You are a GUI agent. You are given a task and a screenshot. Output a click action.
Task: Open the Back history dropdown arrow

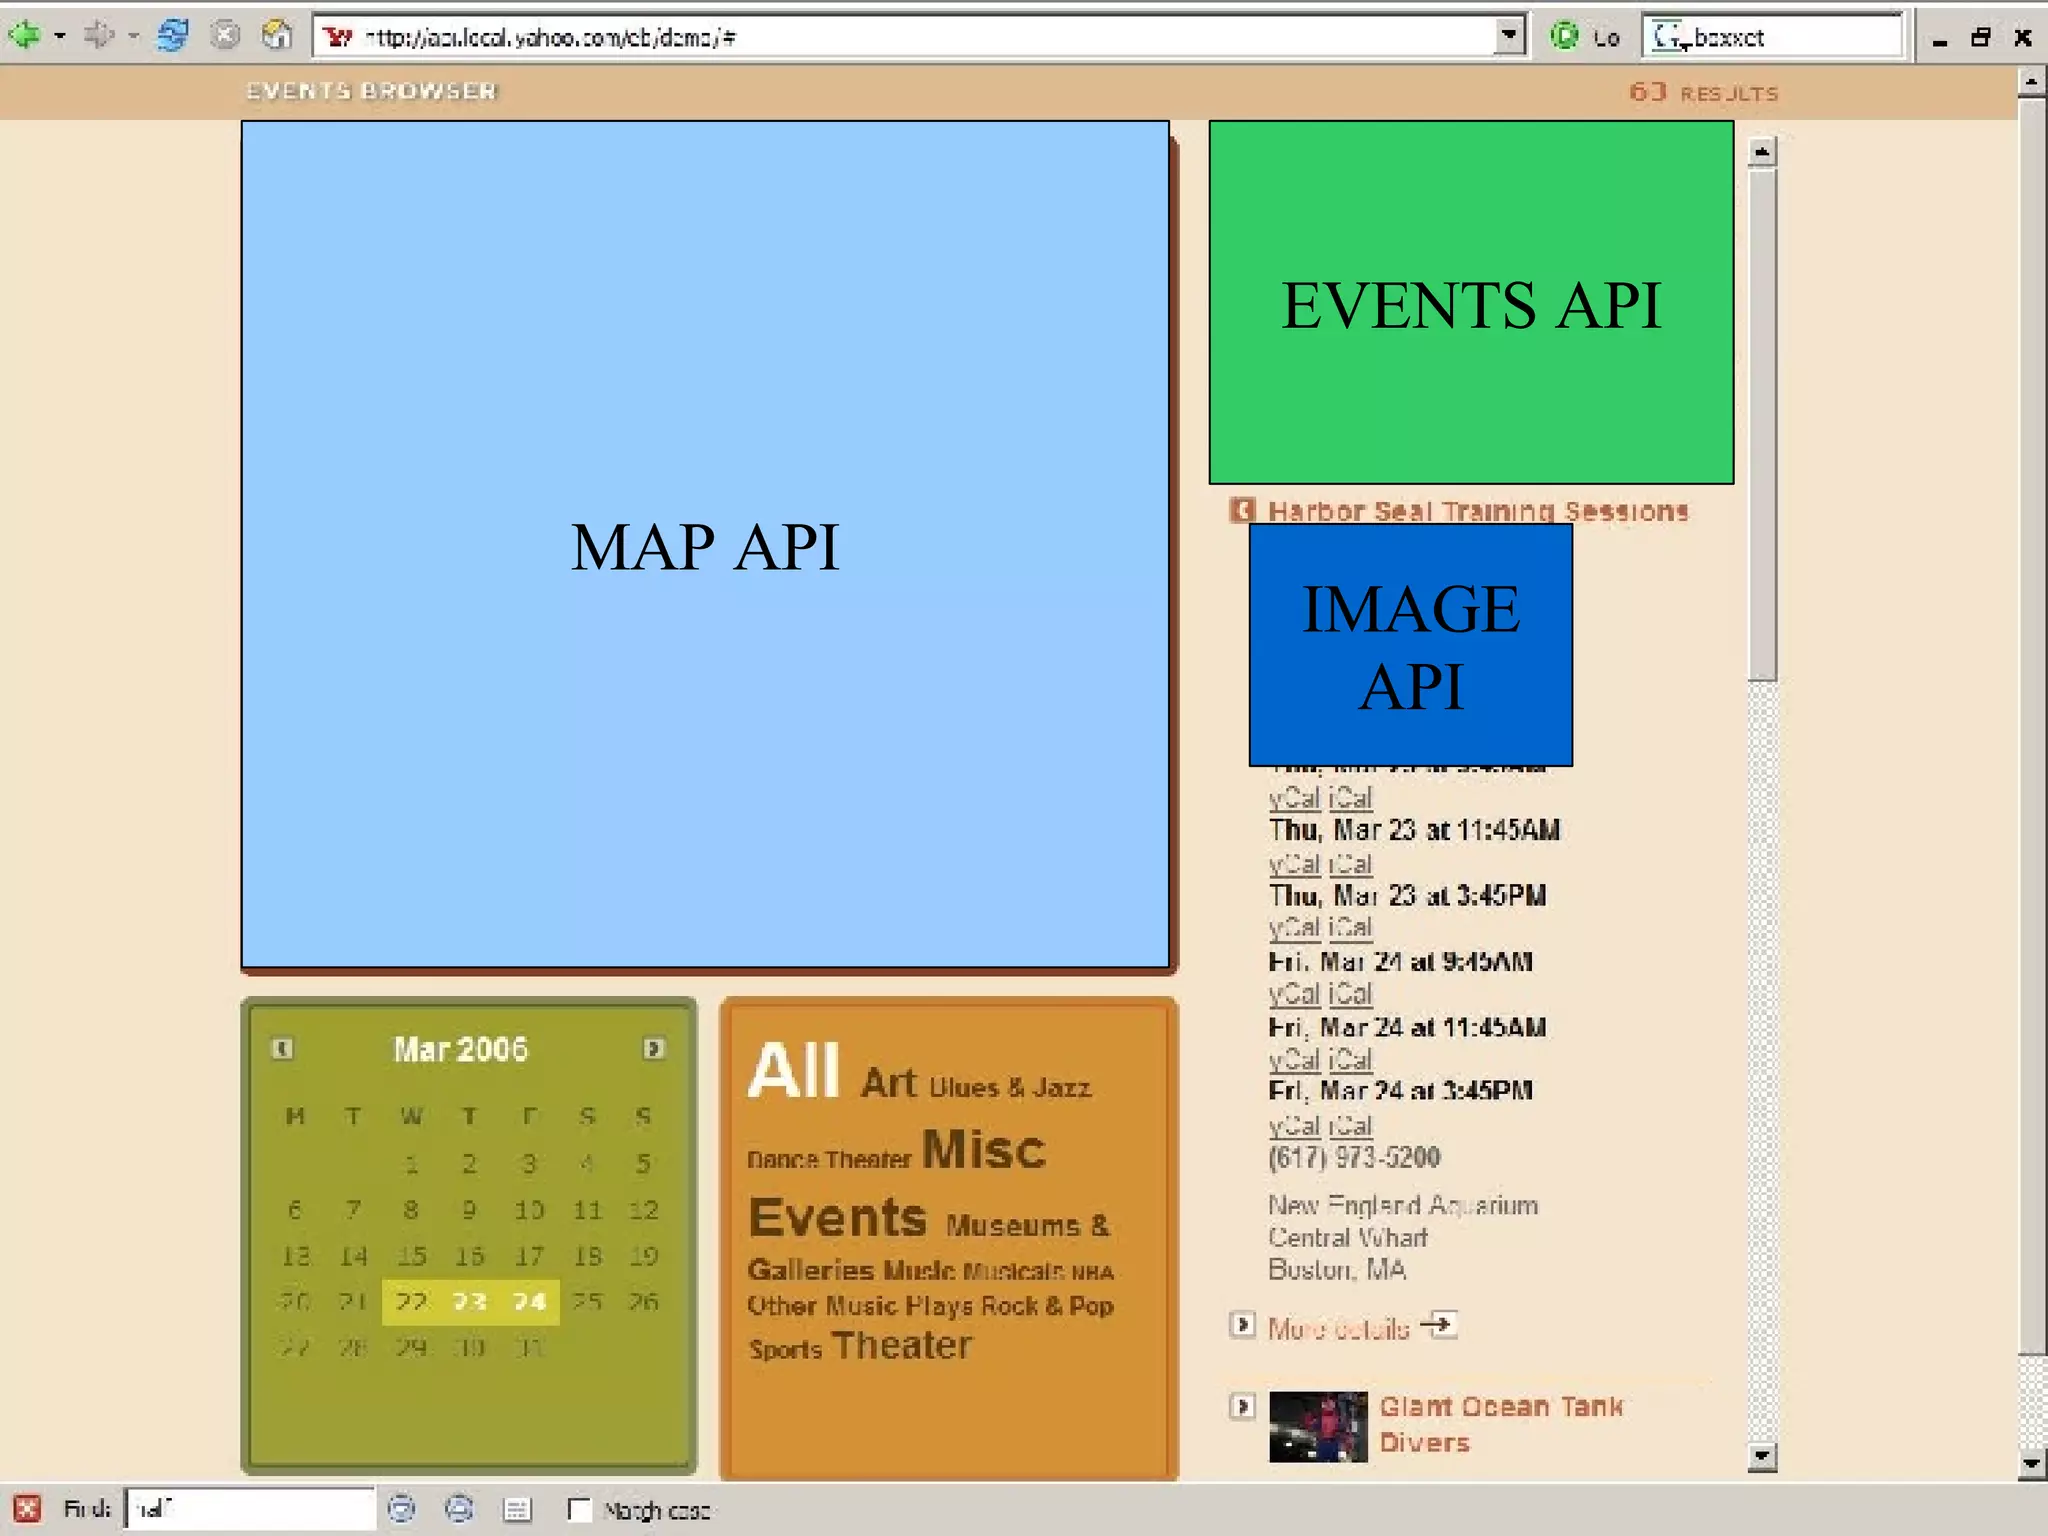(x=60, y=37)
